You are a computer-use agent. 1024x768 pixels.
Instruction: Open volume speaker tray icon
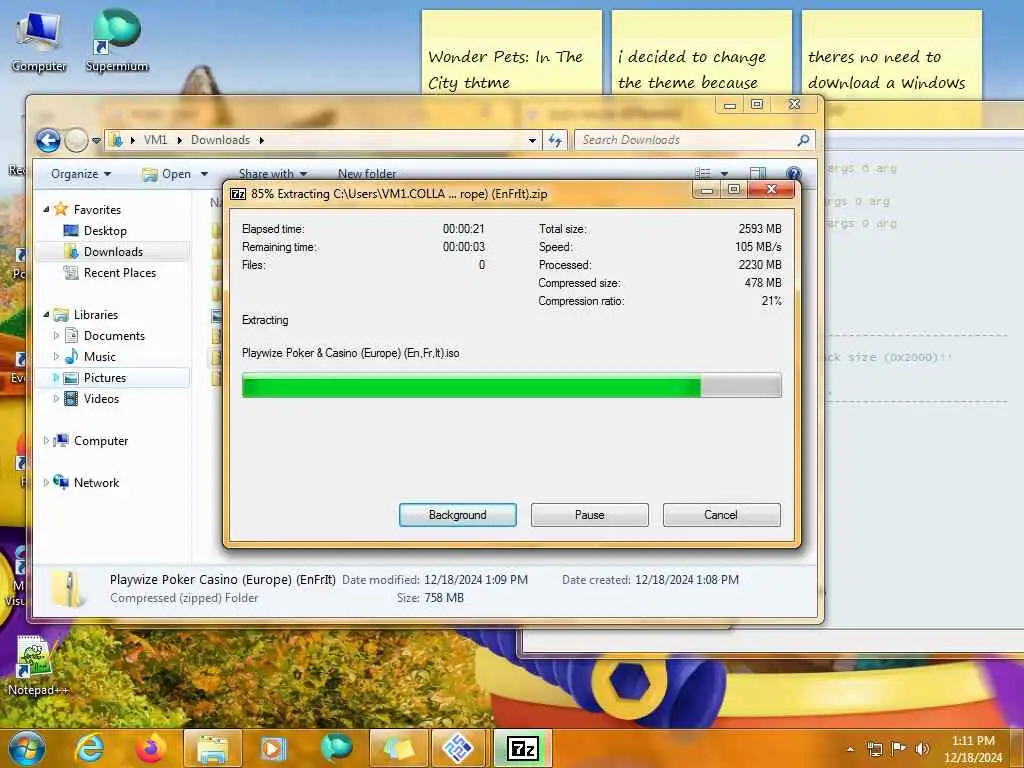coord(922,749)
